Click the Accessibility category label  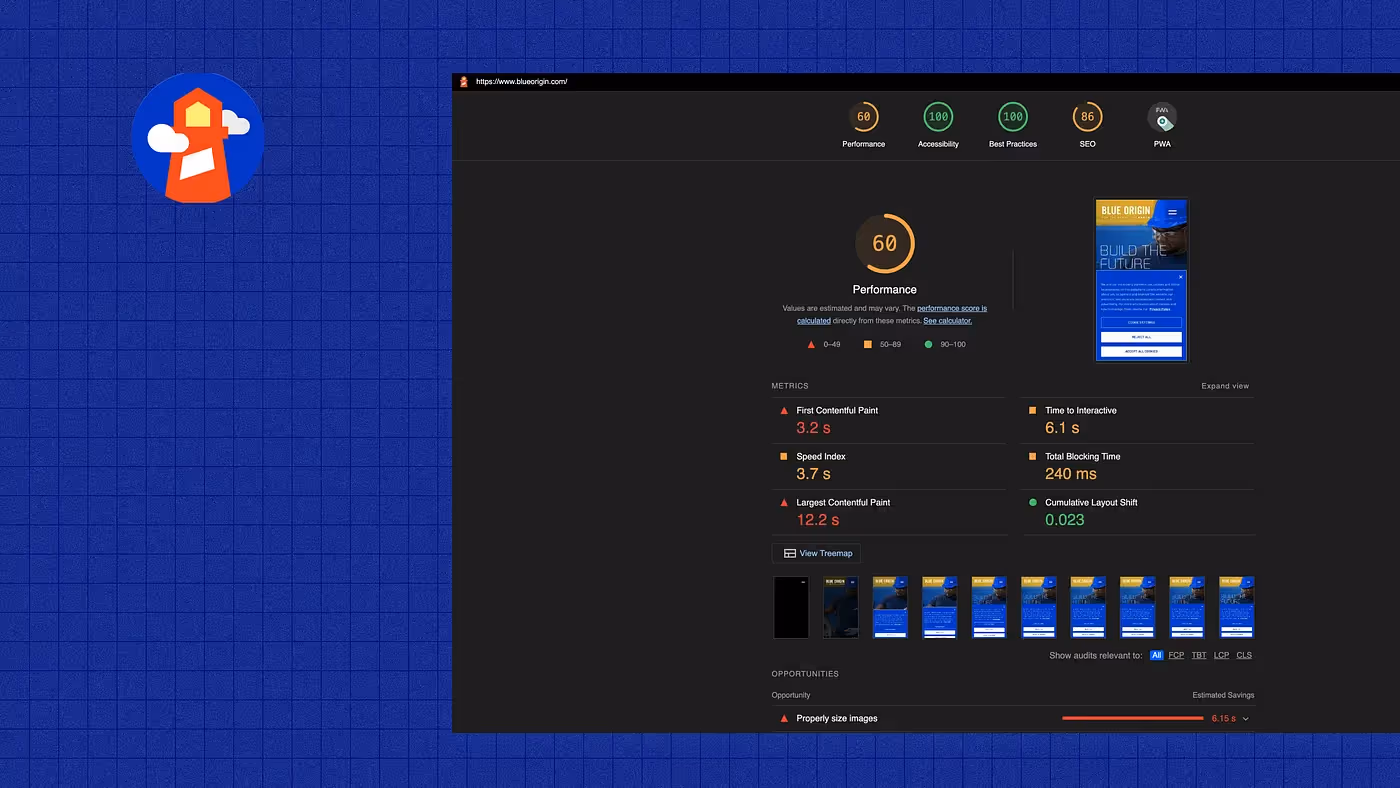point(938,144)
